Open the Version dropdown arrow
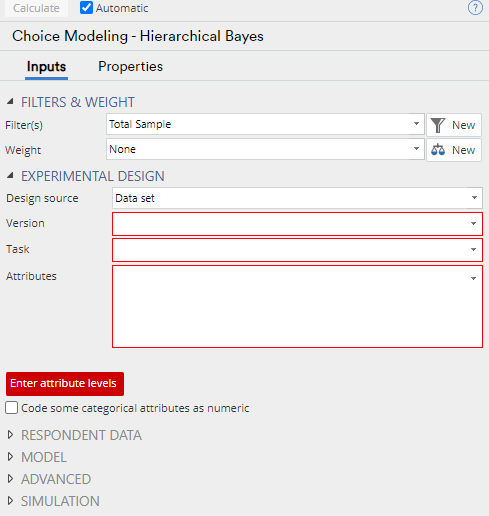The height and width of the screenshot is (516, 489). (x=473, y=224)
